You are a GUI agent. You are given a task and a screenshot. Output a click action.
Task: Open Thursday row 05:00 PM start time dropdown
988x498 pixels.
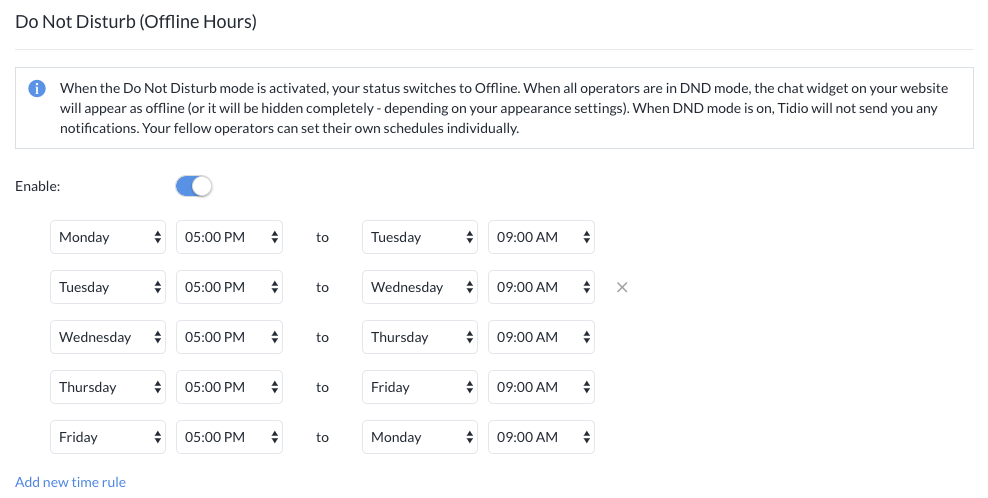pos(229,387)
